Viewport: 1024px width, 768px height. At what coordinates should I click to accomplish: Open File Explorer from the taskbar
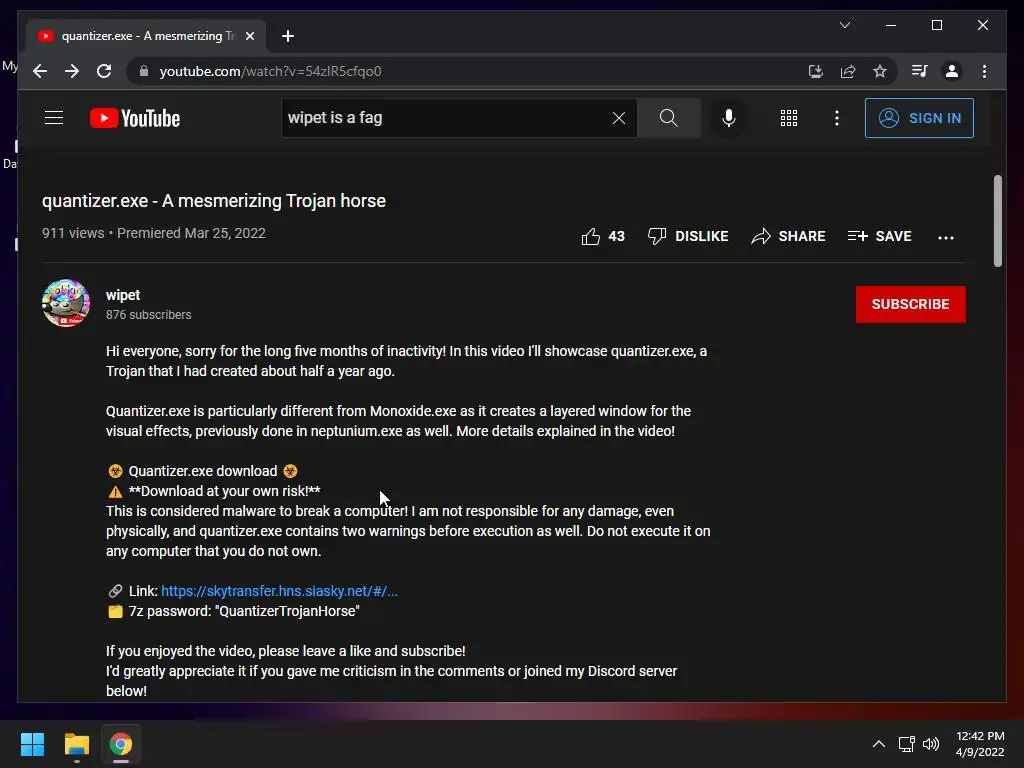pyautogui.click(x=76, y=744)
